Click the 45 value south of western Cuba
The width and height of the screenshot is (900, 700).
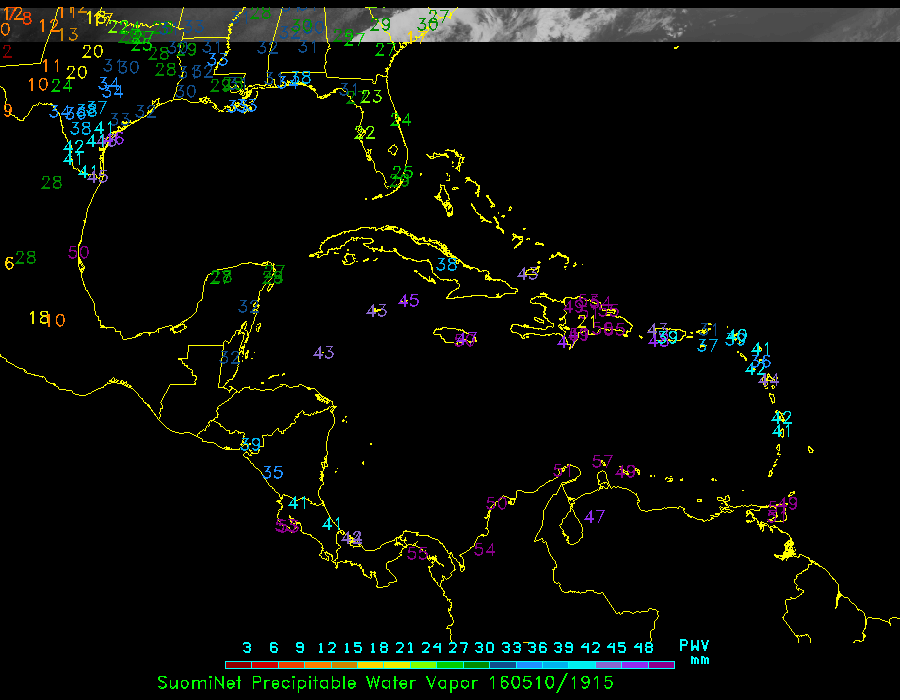[408, 300]
